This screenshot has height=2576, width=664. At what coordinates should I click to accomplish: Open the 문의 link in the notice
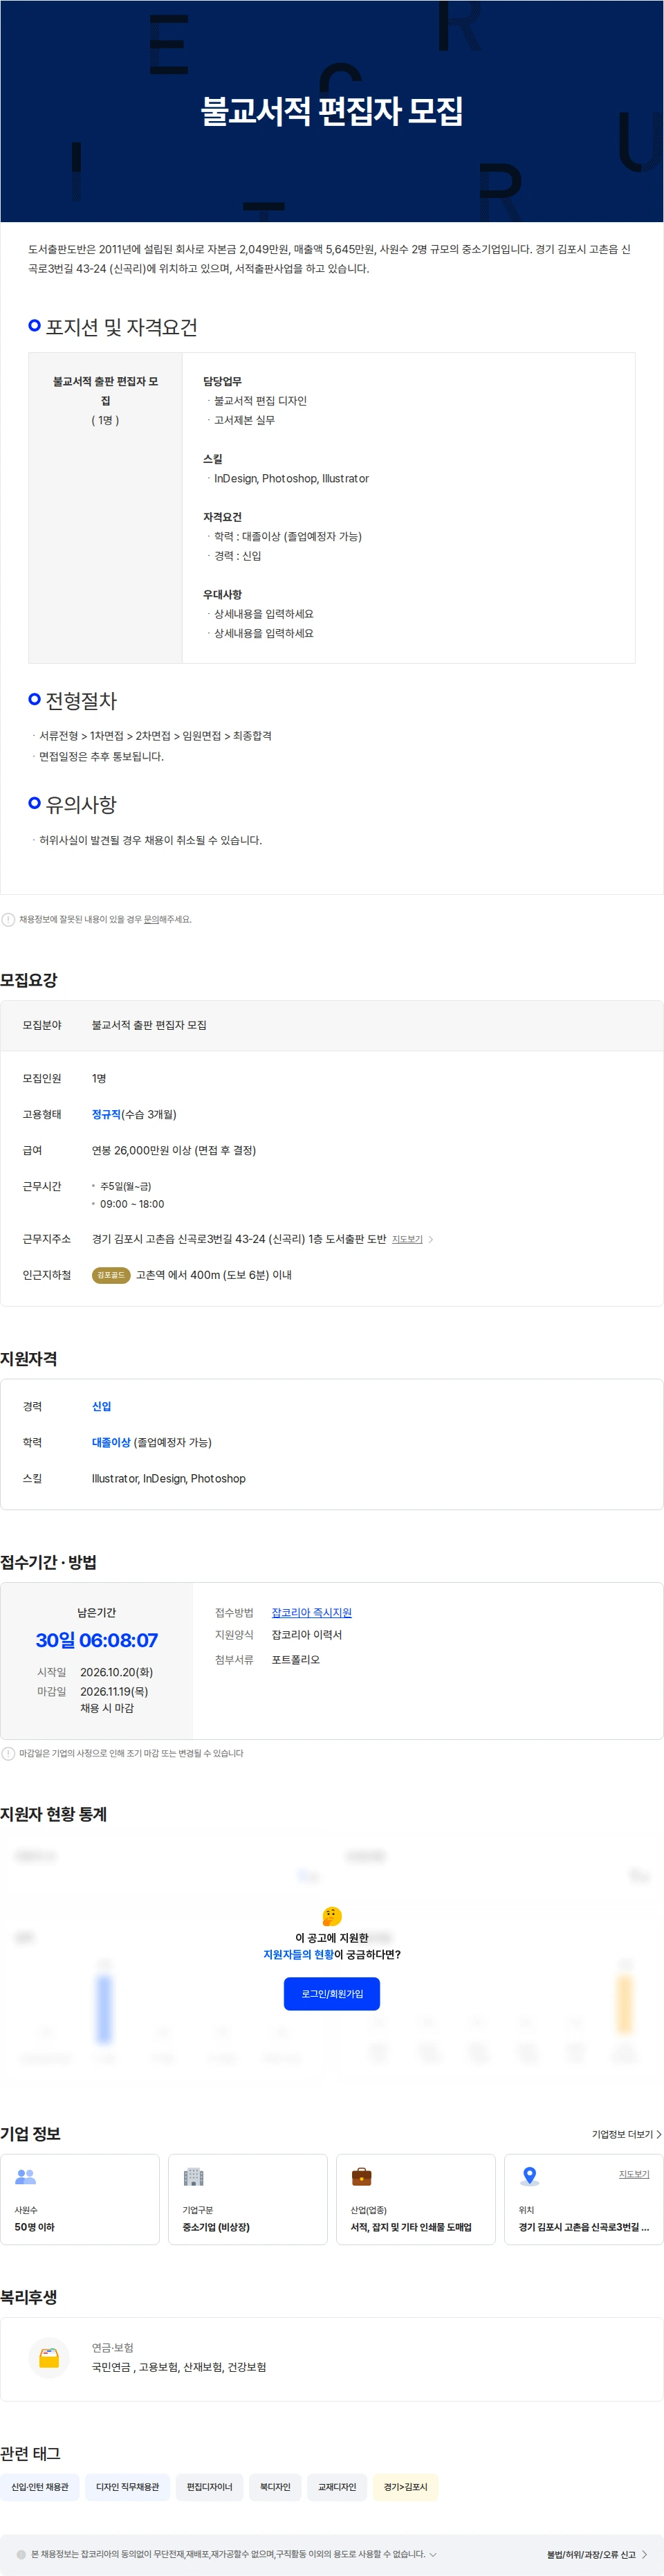(151, 919)
